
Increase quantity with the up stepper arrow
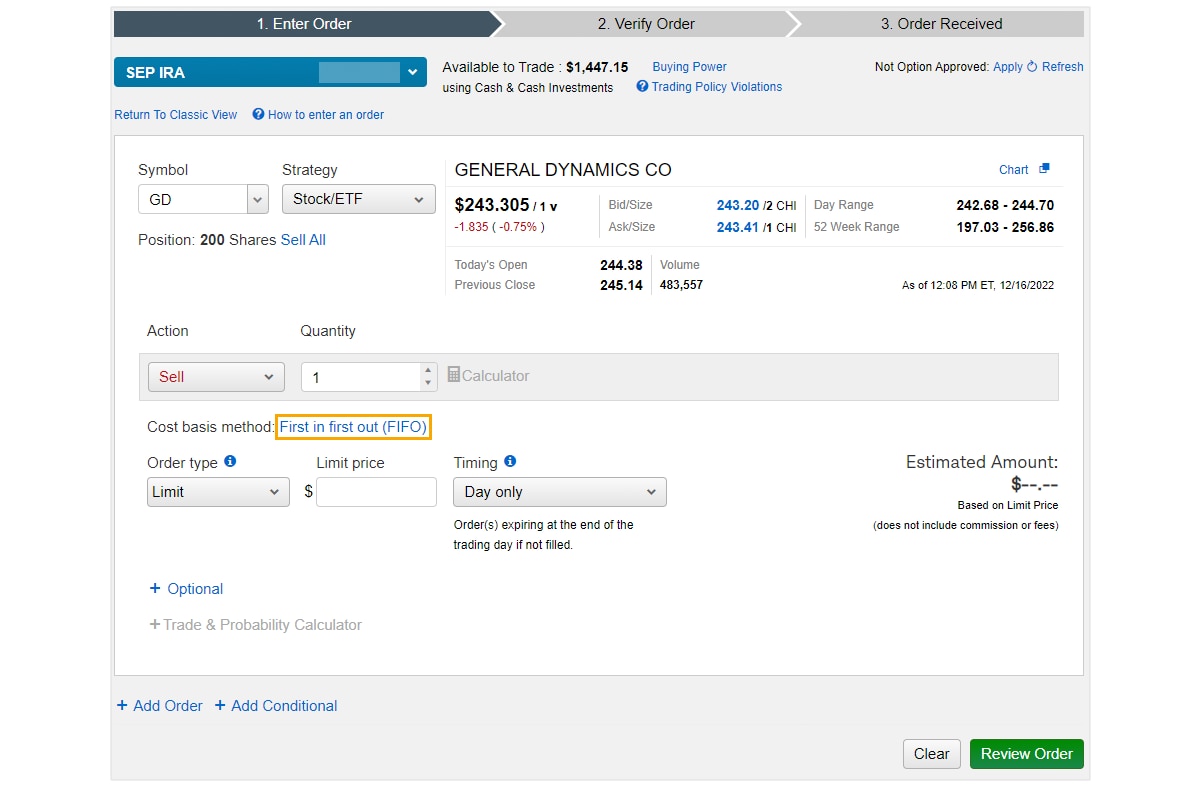point(429,370)
